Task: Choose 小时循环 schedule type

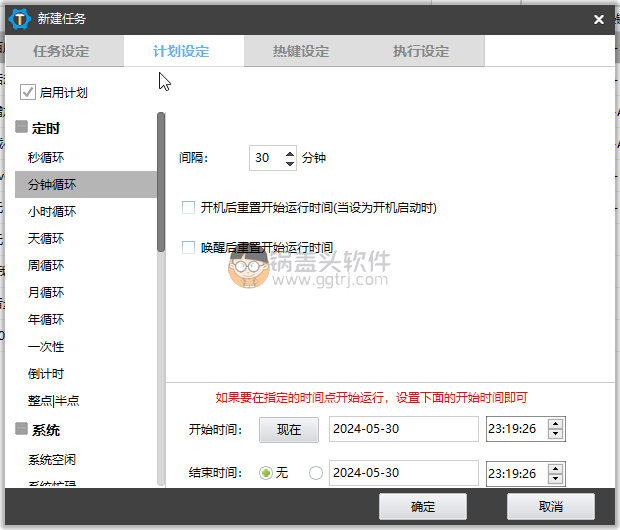Action: click(x=86, y=211)
